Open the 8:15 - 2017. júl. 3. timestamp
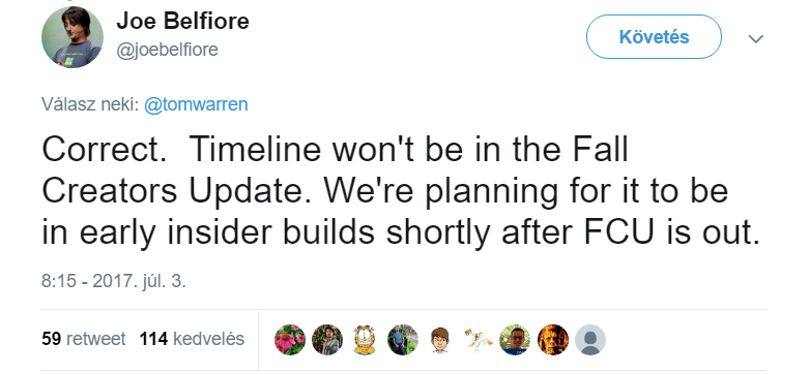This screenshot has height=374, width=810. point(113,282)
